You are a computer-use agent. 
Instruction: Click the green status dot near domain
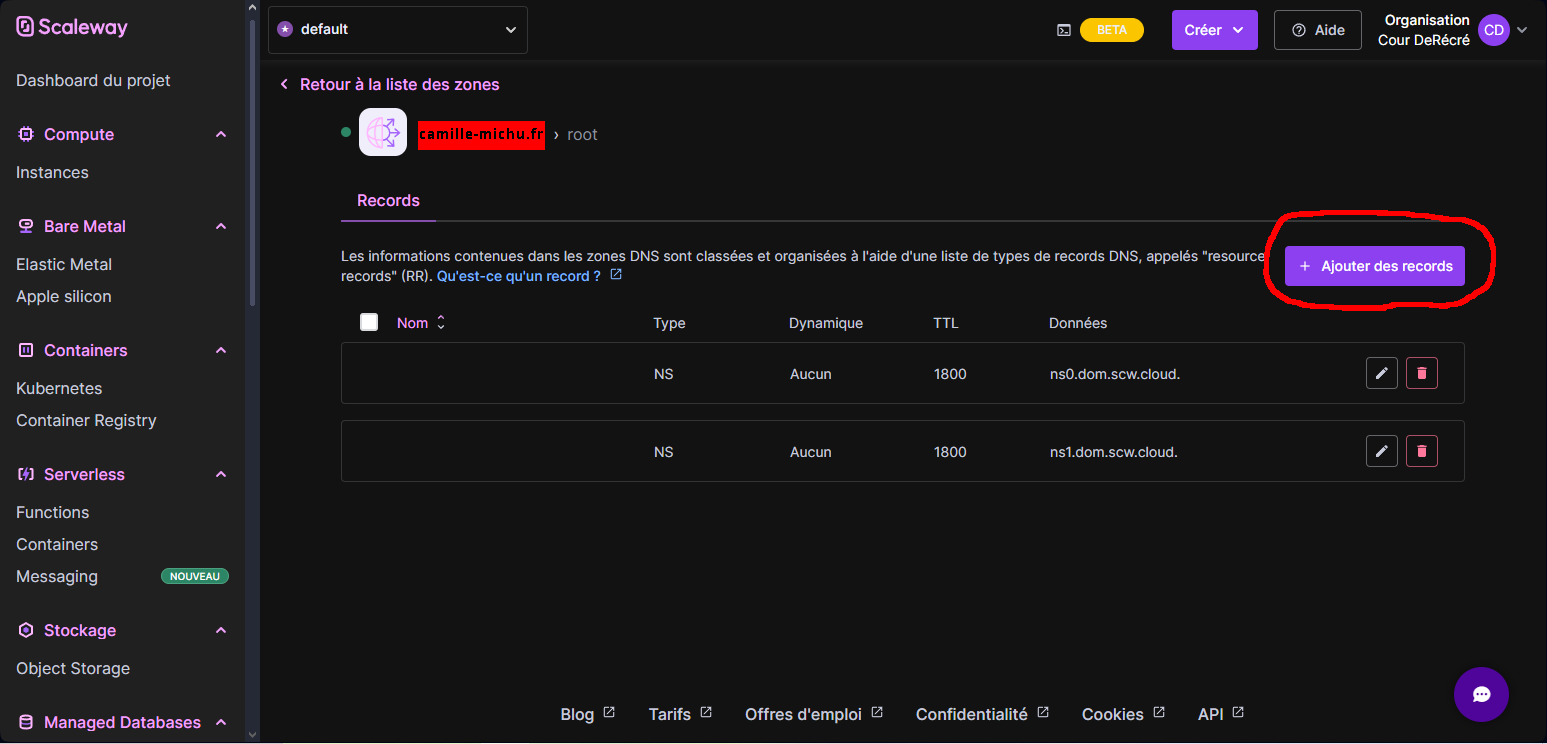tap(346, 132)
